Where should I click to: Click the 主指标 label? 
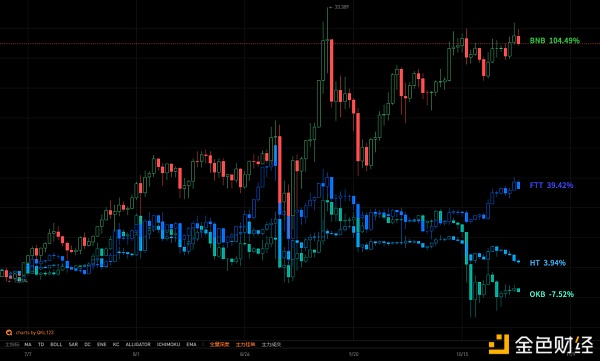click(12, 345)
